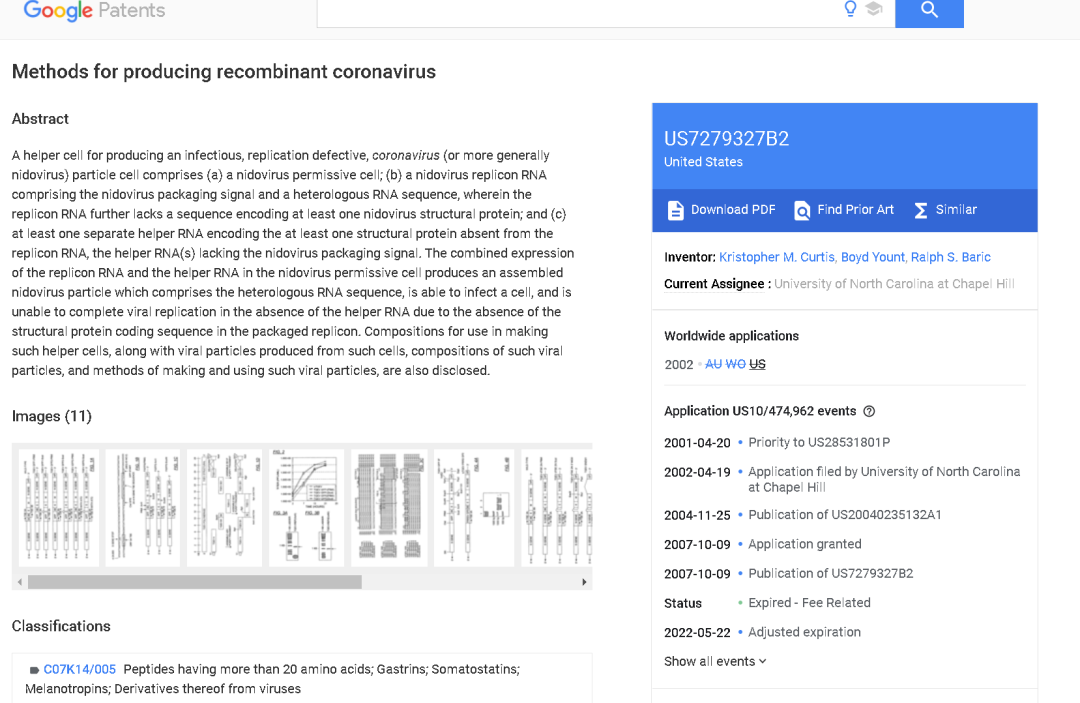Open first patent drawing thumbnail
The height and width of the screenshot is (703, 1080).
(59, 508)
